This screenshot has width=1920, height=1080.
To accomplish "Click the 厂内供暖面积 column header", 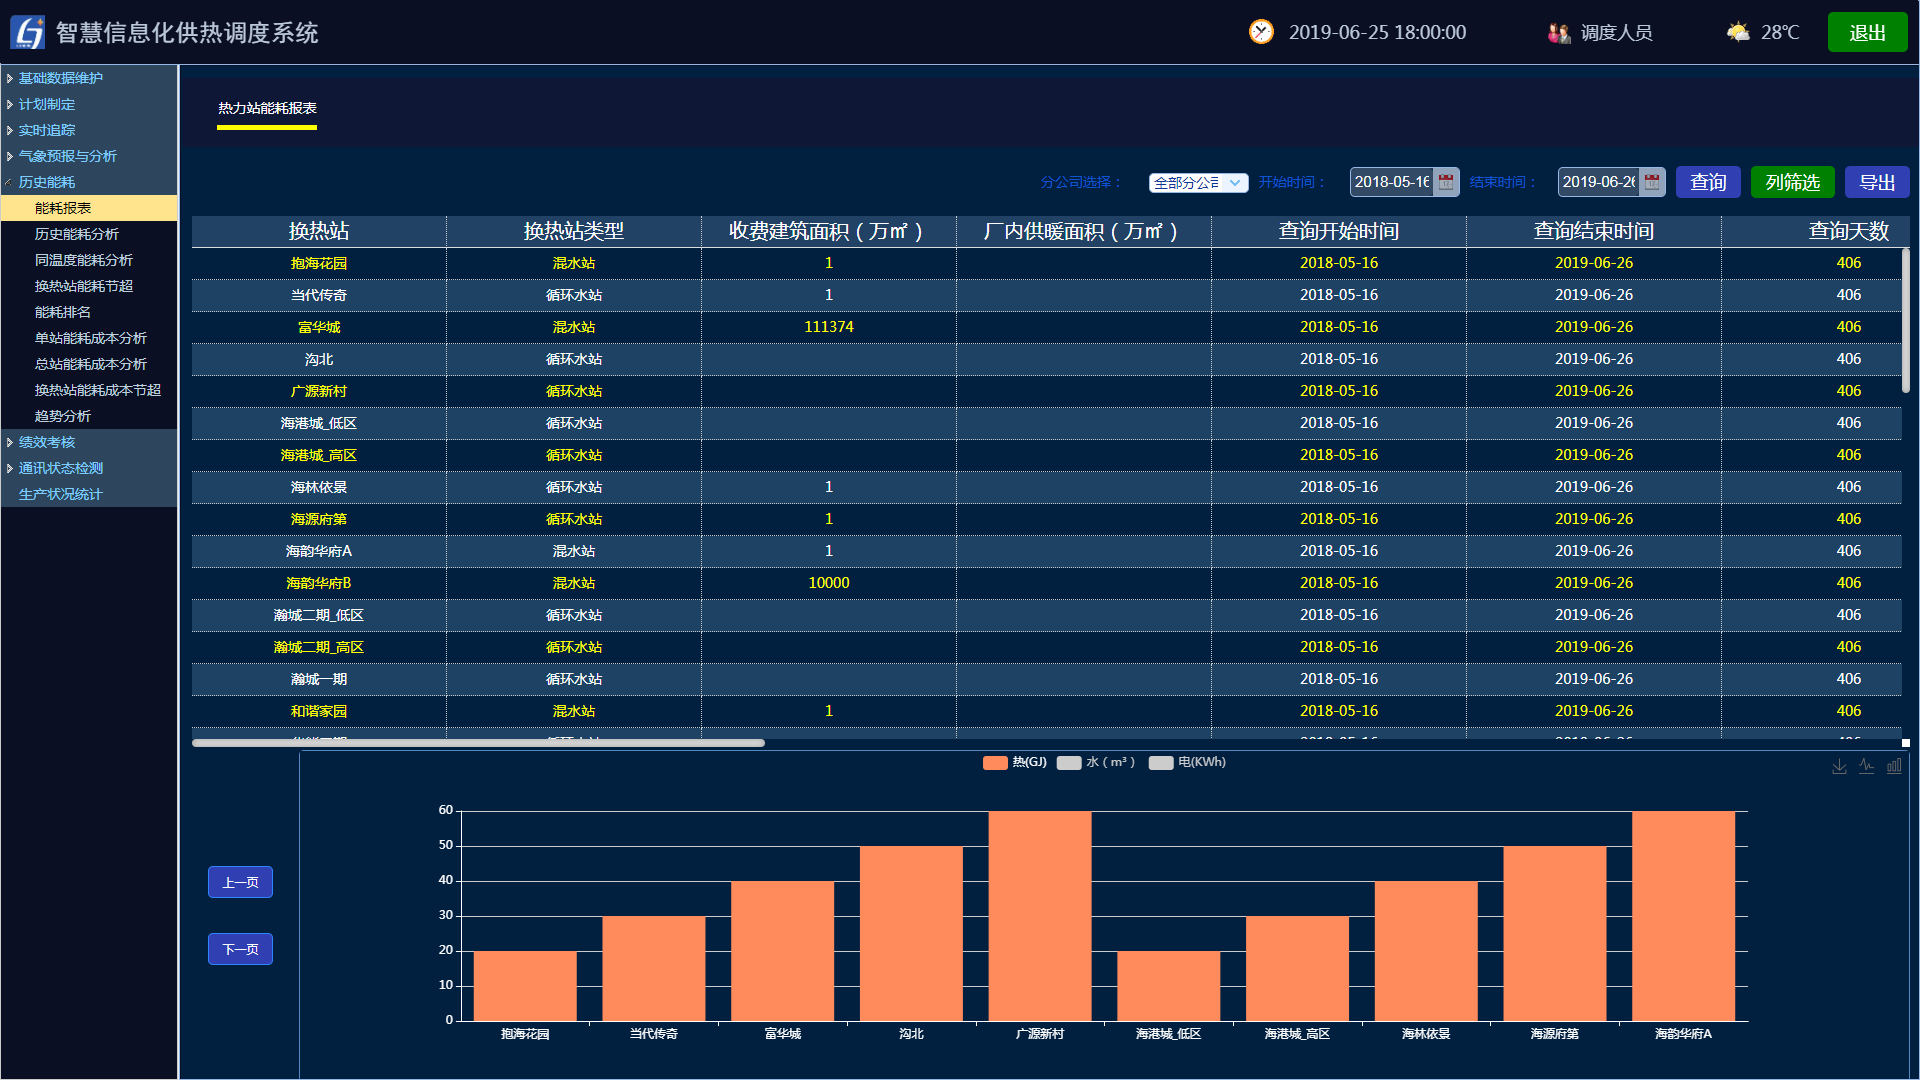I will click(x=1084, y=231).
